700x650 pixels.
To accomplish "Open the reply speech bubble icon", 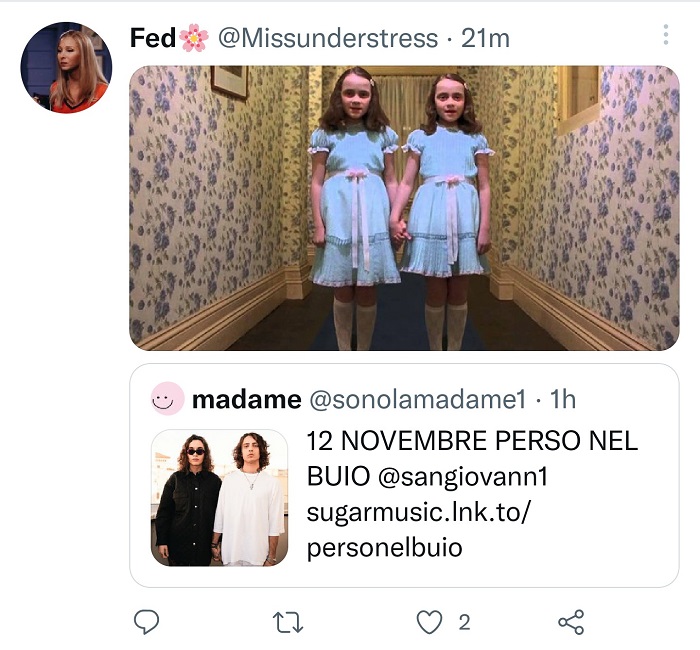I will [146, 622].
